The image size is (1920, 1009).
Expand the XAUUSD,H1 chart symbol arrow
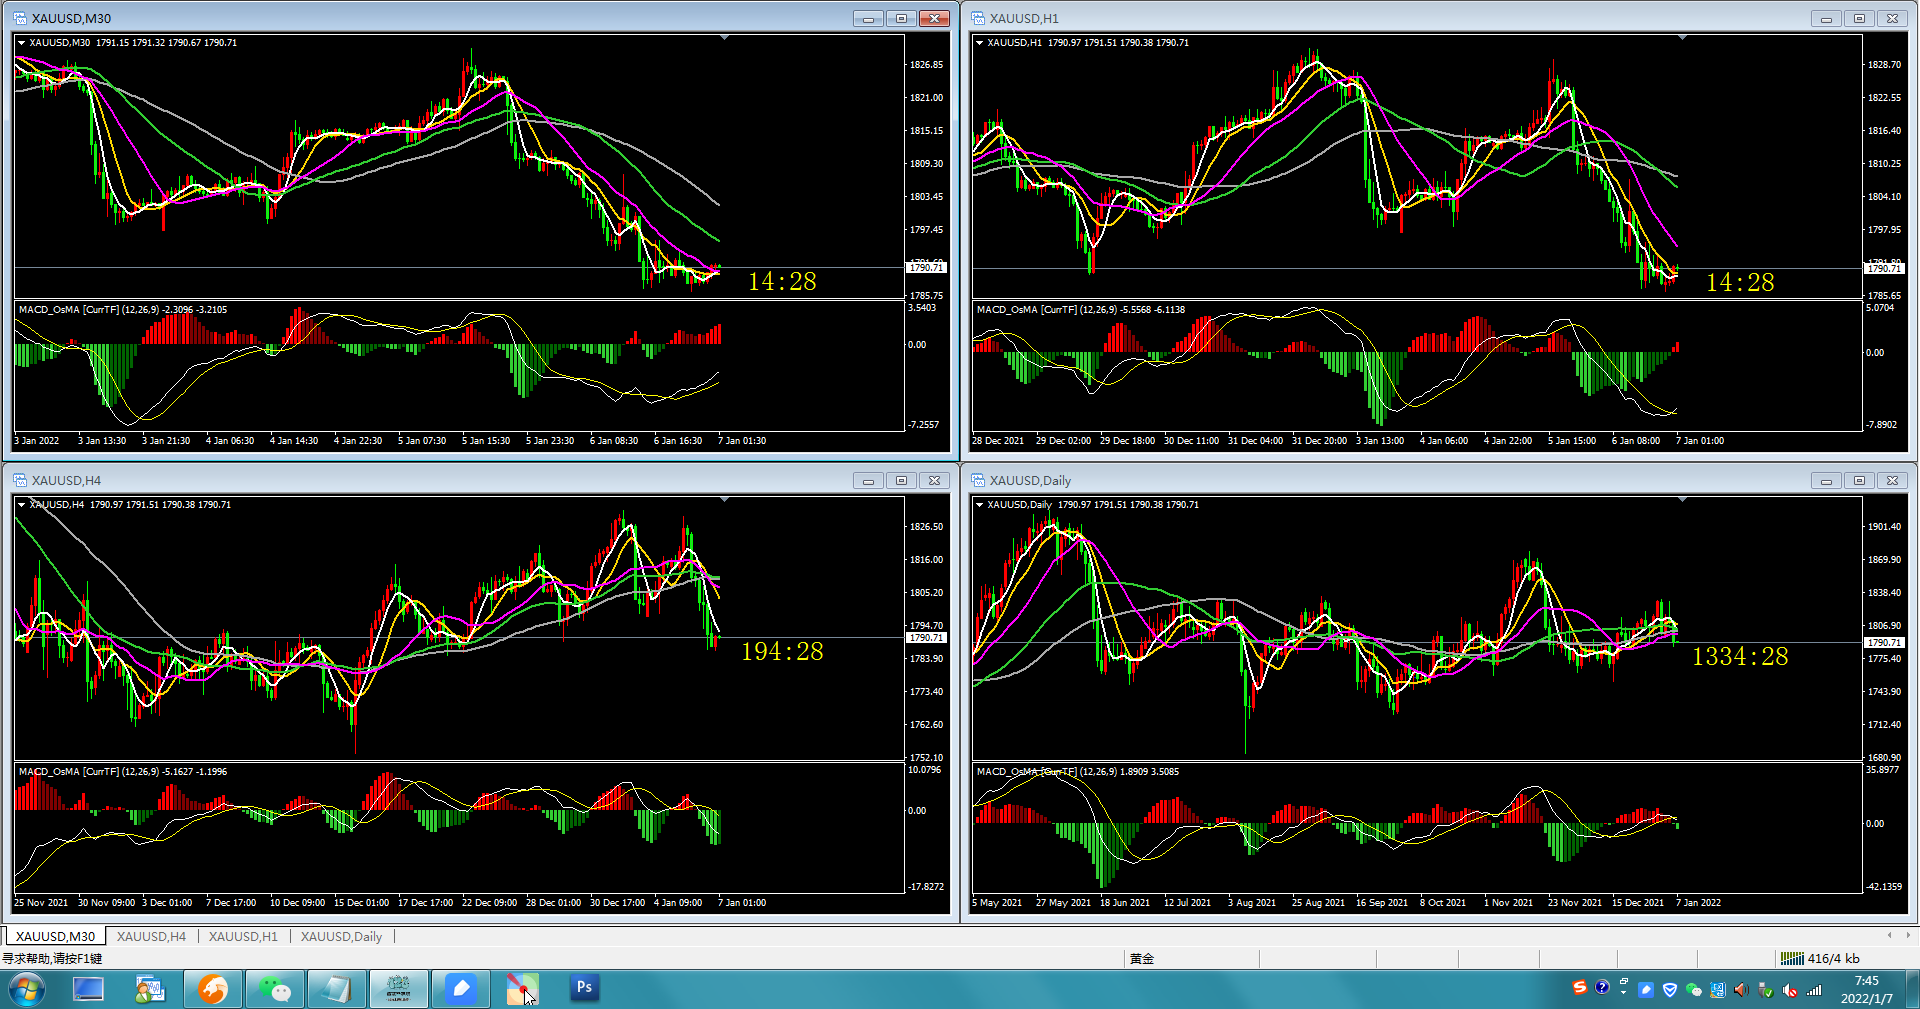979,43
